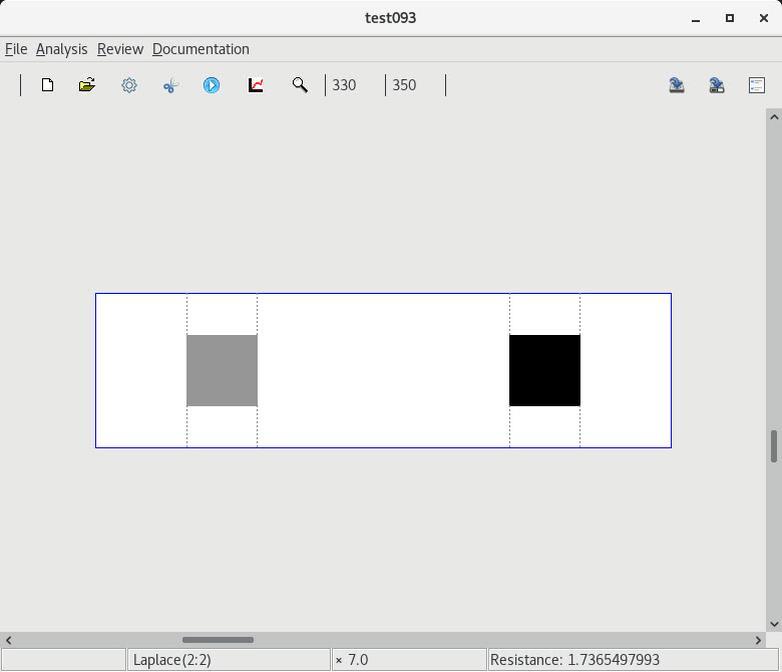Open the Analysis menu
Screen dimensions: 782x672
coord(61,49)
